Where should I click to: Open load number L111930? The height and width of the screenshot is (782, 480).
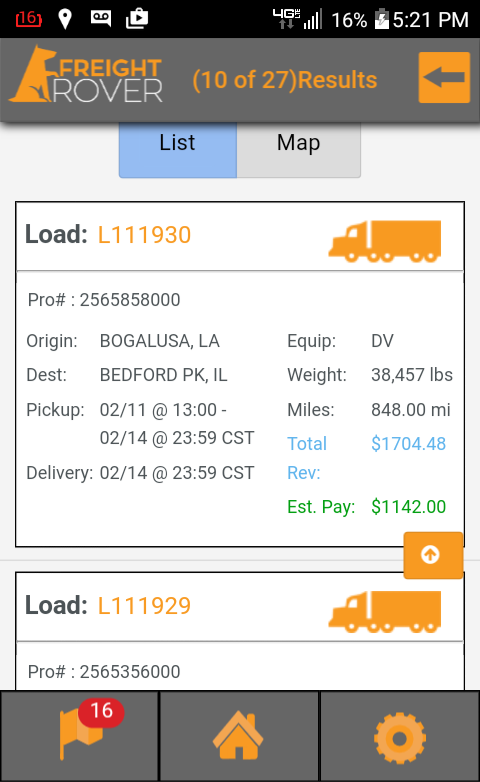tap(144, 235)
